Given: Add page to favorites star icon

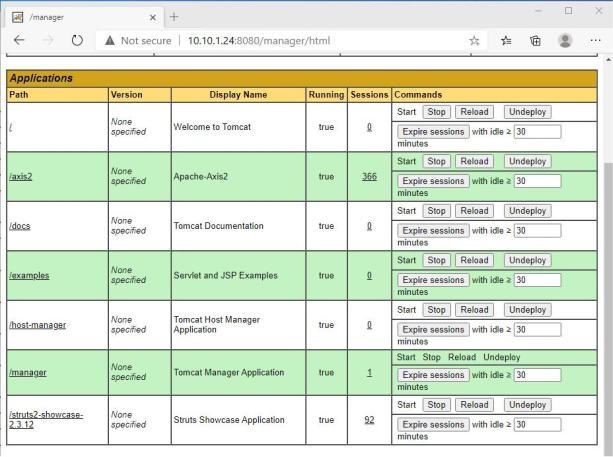Looking at the screenshot, I should click(x=474, y=40).
